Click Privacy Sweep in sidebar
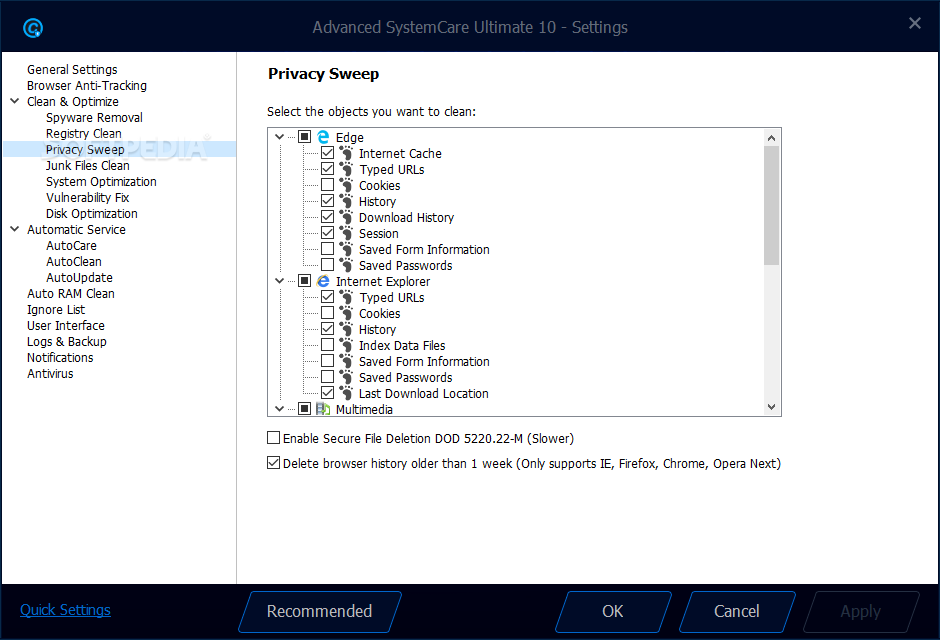This screenshot has width=940, height=640. (x=85, y=149)
